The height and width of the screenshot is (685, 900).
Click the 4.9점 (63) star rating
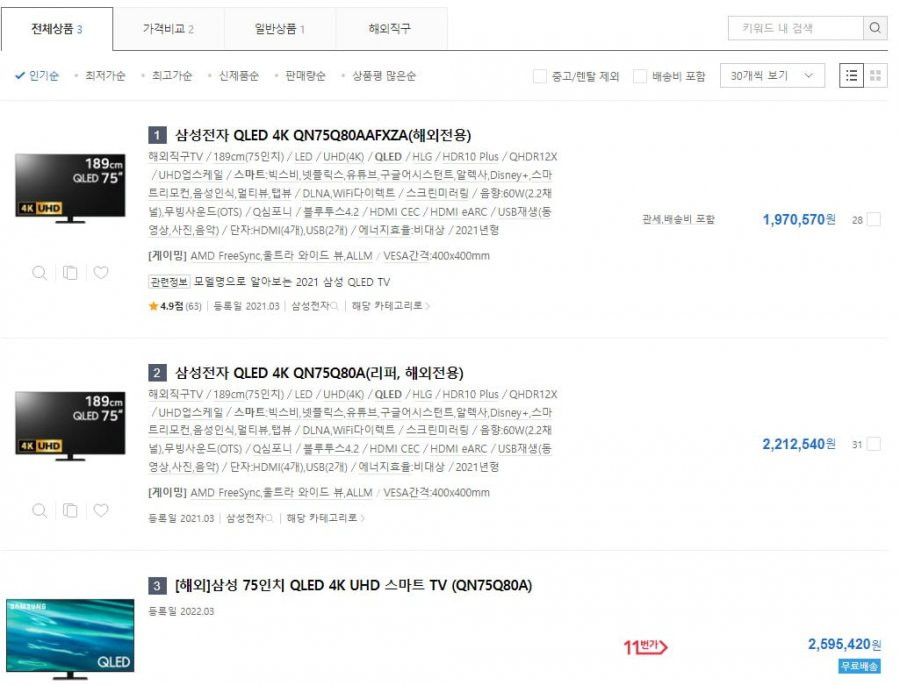tap(175, 306)
